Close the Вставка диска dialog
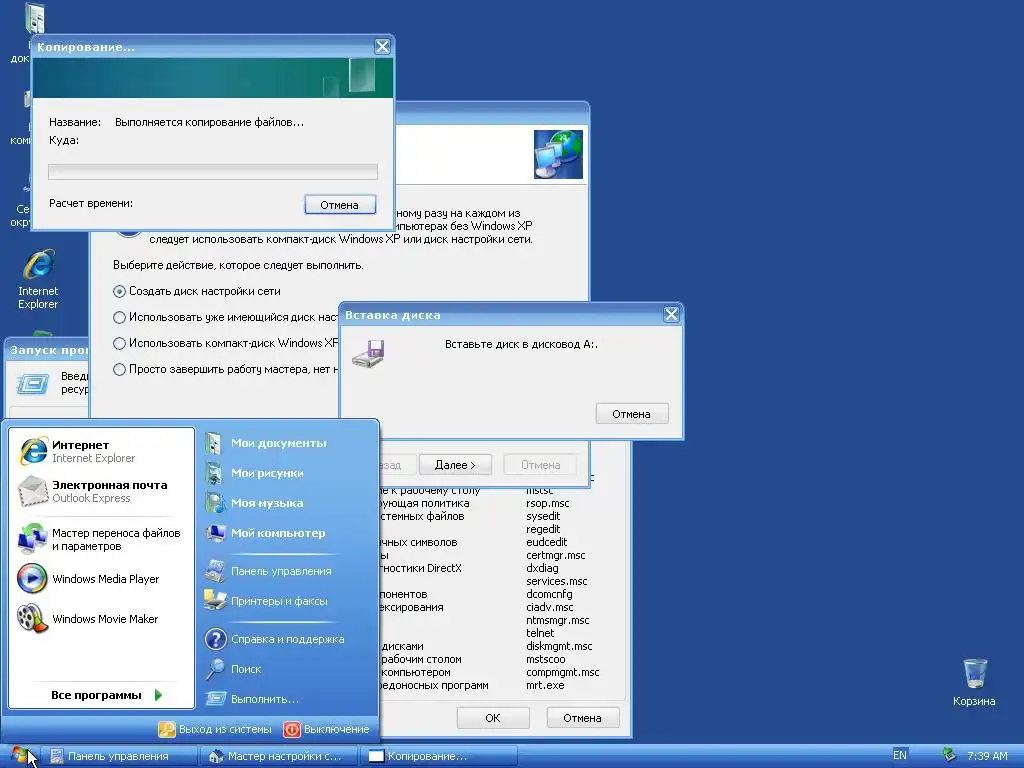The width and height of the screenshot is (1024, 768). tap(671, 315)
